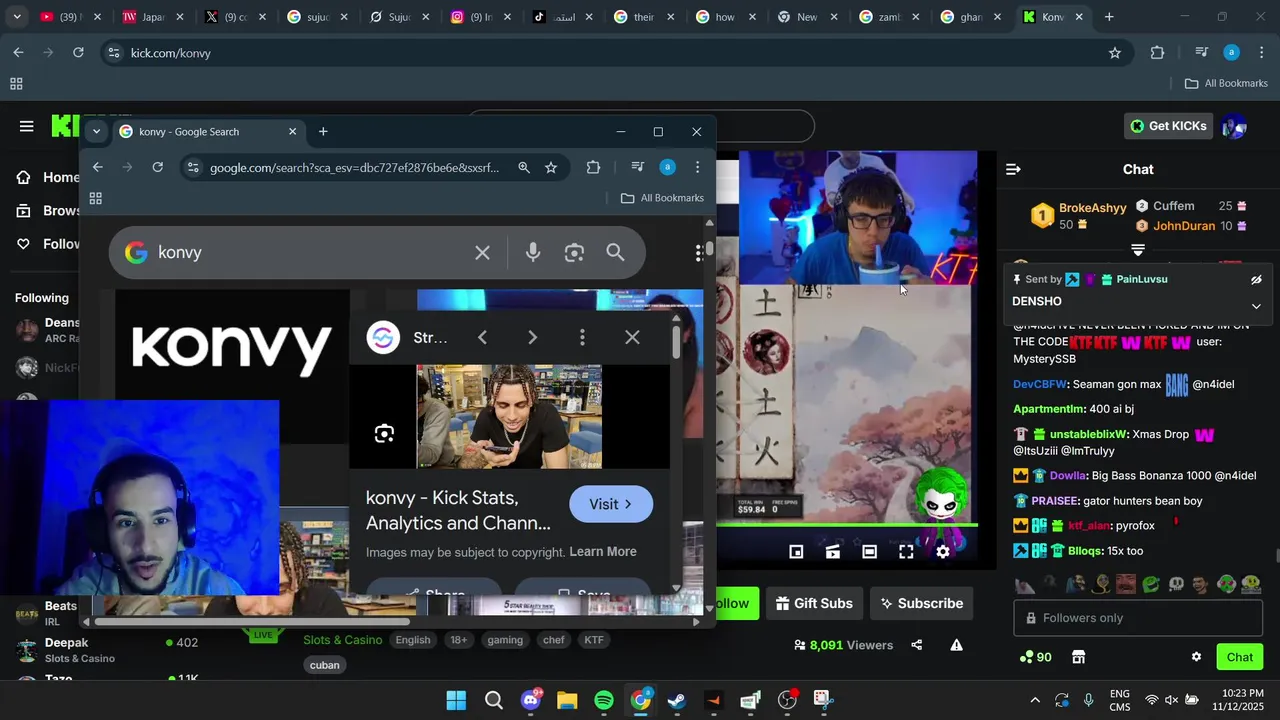
Task: Toggle mini player picture-in-picture icon
Action: [796, 551]
